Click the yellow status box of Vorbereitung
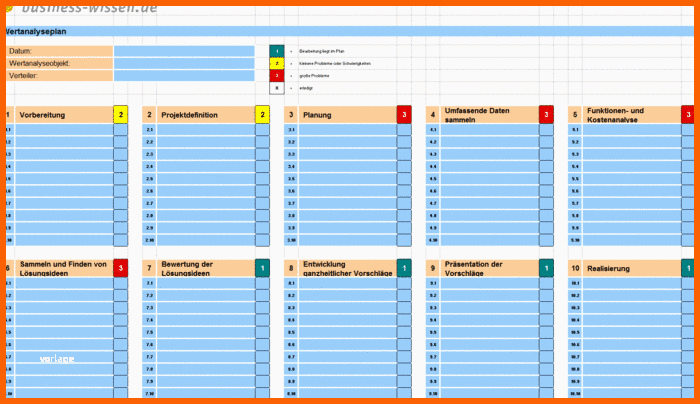The image size is (700, 404). click(x=121, y=115)
